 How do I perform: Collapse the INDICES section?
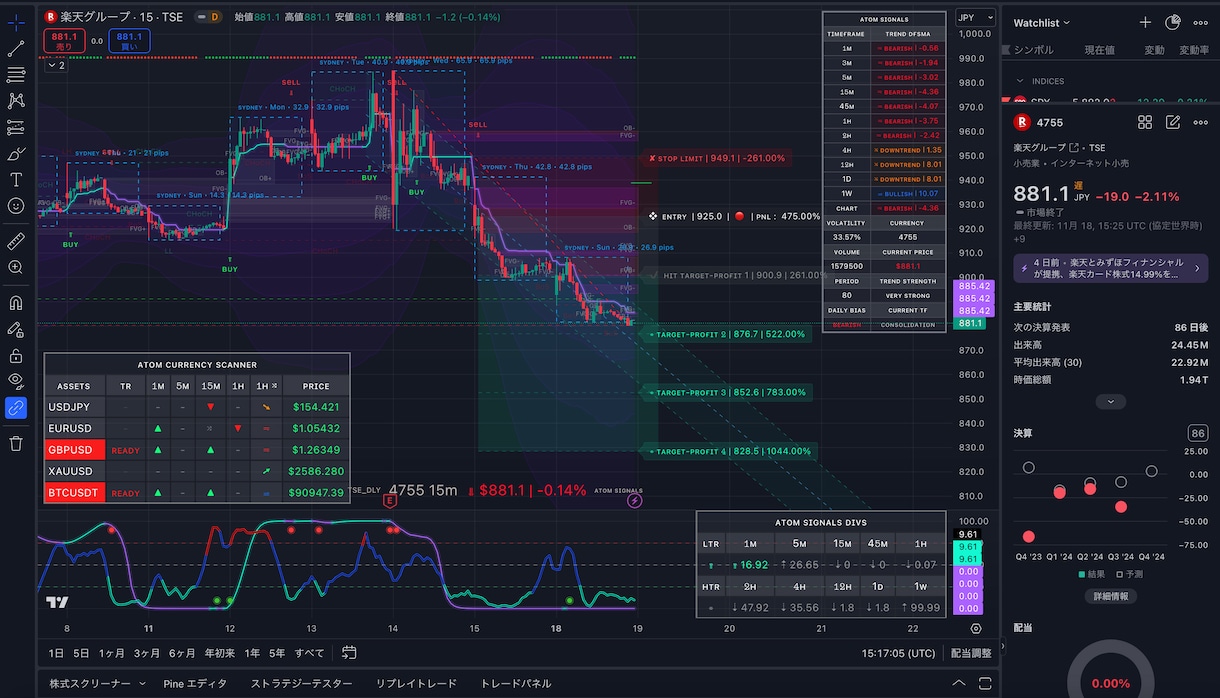pos(1020,81)
